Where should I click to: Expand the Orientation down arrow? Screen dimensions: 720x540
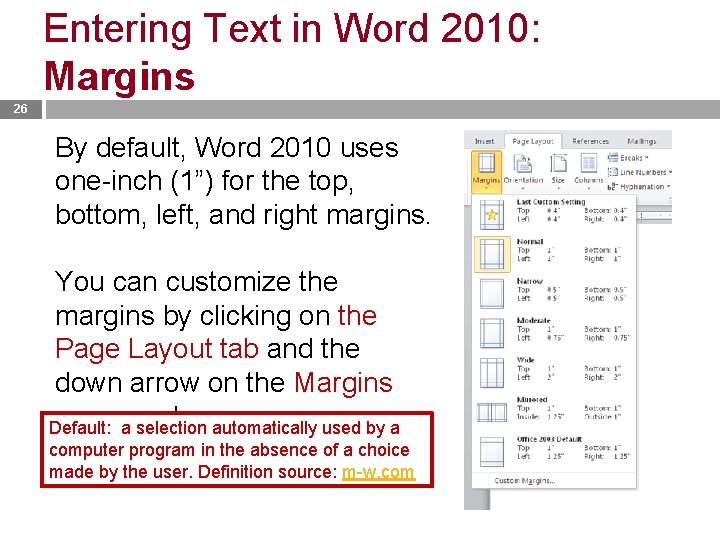pos(523,188)
